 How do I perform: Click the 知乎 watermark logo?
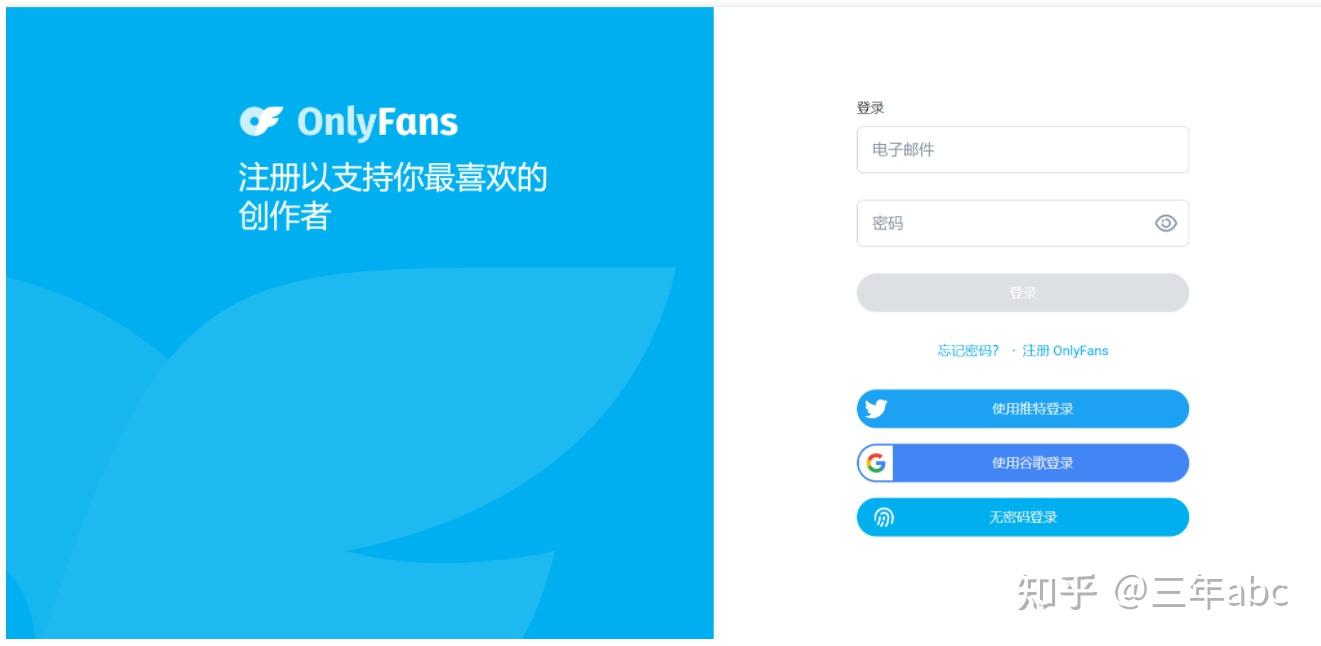(x=1058, y=593)
